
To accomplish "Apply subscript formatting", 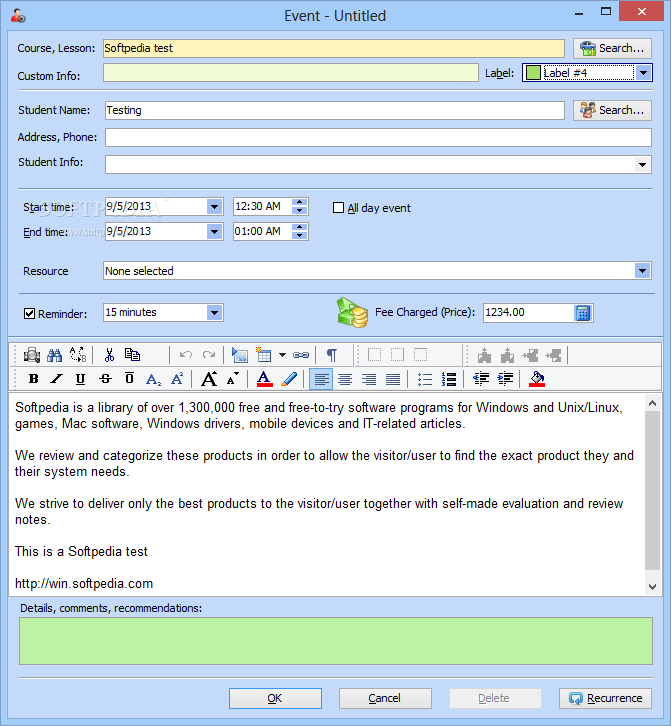I will pyautogui.click(x=153, y=380).
